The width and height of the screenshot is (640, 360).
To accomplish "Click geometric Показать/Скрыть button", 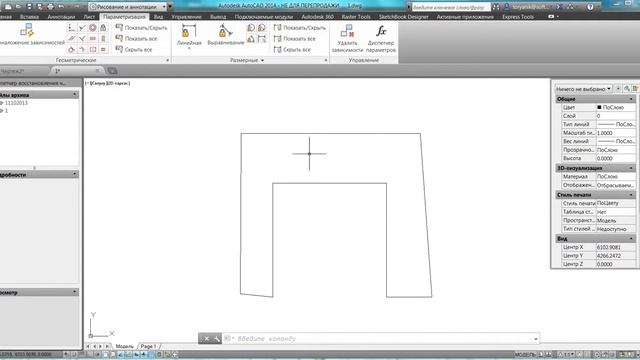I will [x=141, y=28].
